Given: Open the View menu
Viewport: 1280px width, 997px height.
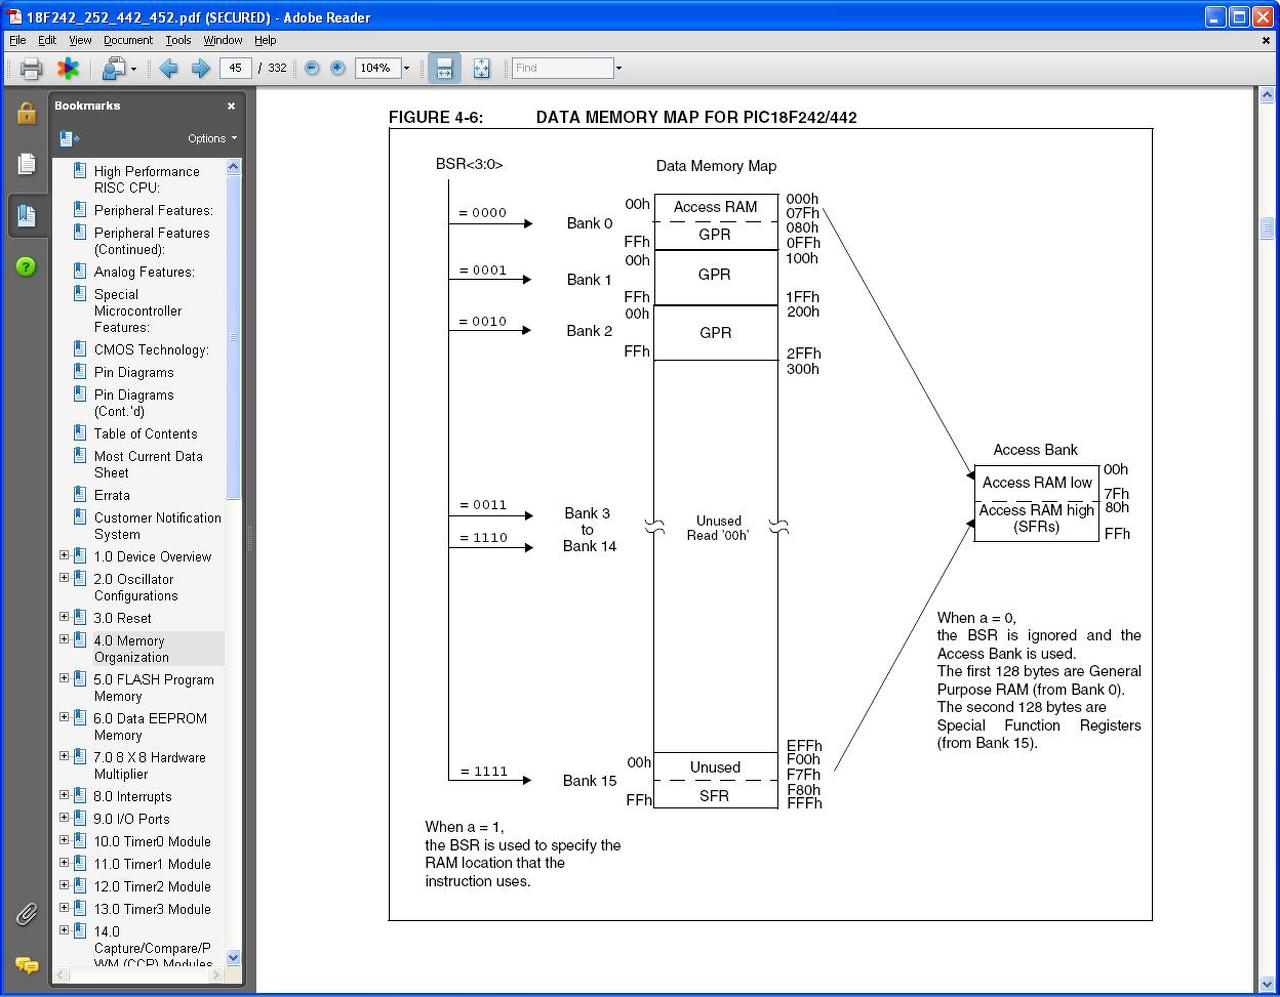Looking at the screenshot, I should tap(80, 40).
